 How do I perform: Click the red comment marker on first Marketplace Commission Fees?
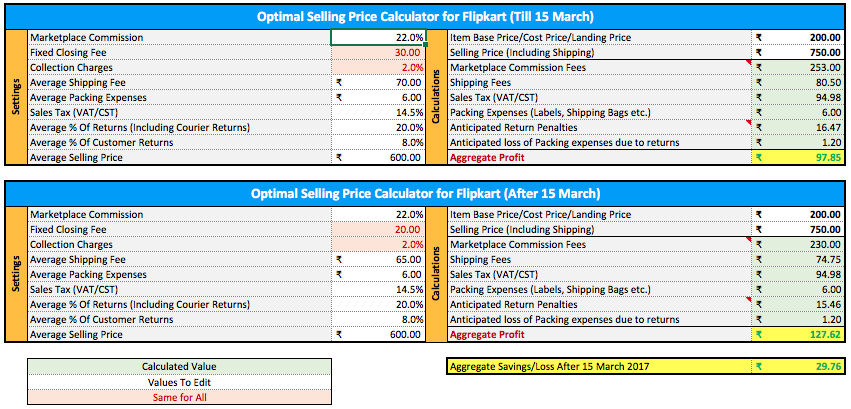coord(749,62)
